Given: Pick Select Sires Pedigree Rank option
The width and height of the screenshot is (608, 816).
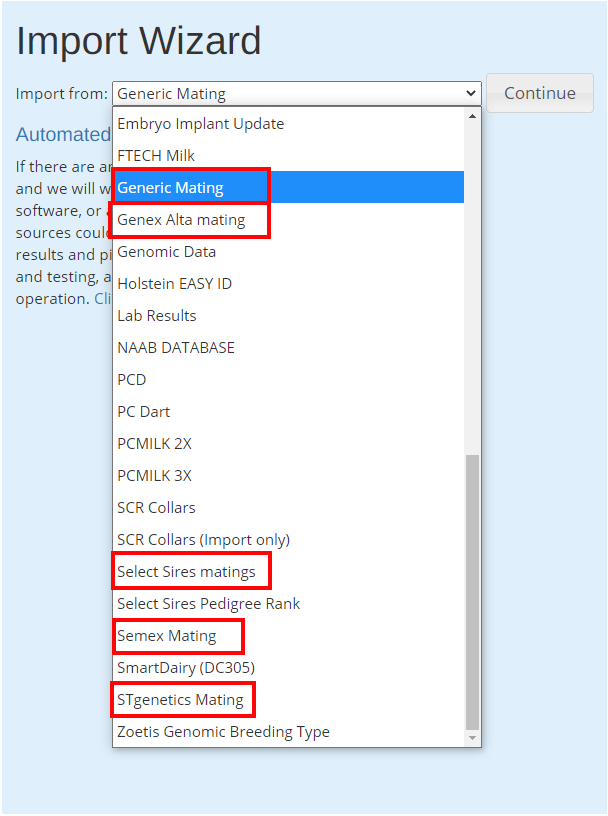Looking at the screenshot, I should 288,604.
